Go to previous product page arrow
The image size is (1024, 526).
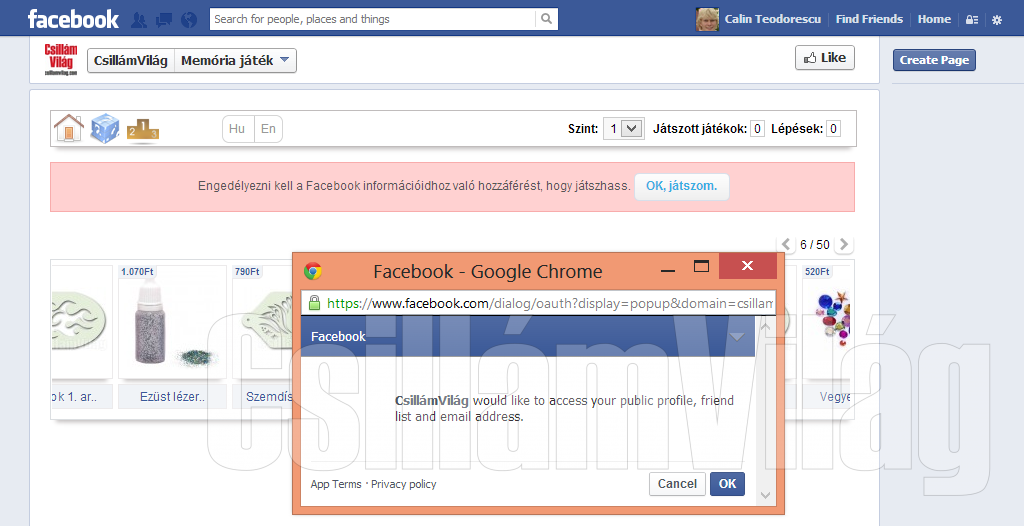[786, 244]
